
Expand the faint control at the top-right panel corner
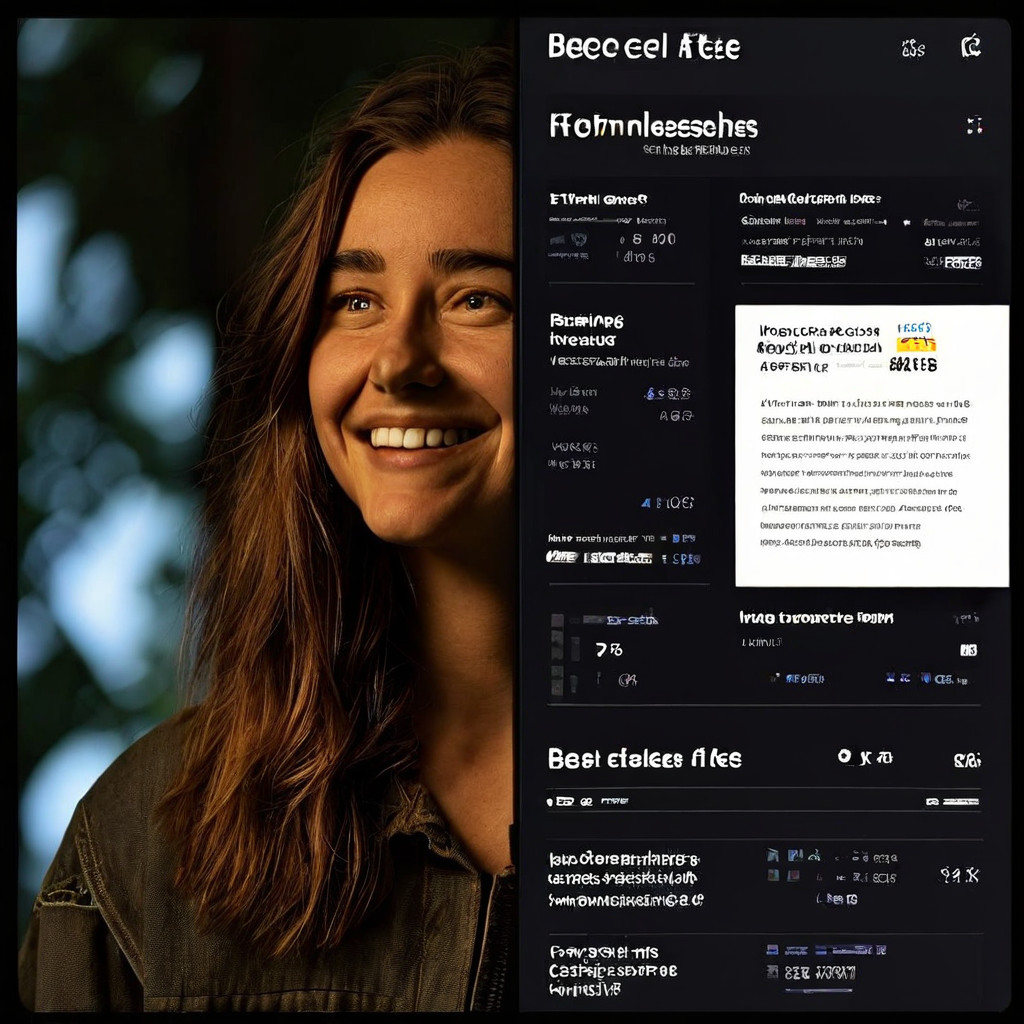coord(966,204)
